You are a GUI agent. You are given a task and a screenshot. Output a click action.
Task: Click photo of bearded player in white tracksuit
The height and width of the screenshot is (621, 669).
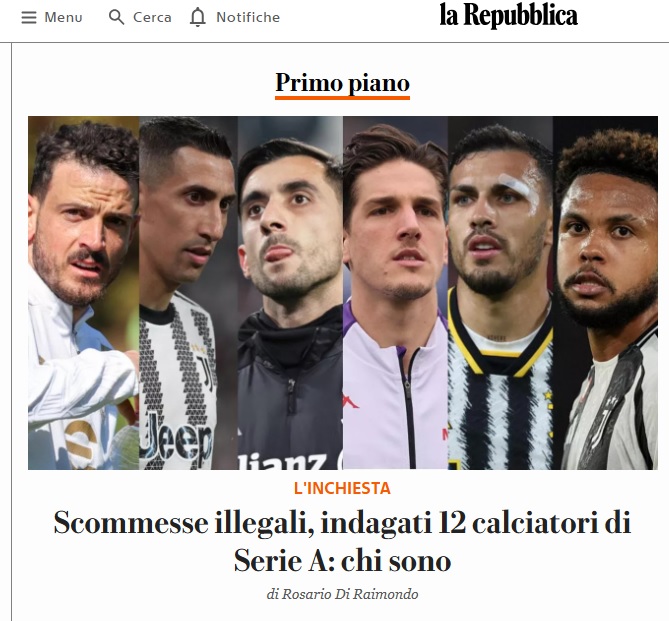click(84, 293)
